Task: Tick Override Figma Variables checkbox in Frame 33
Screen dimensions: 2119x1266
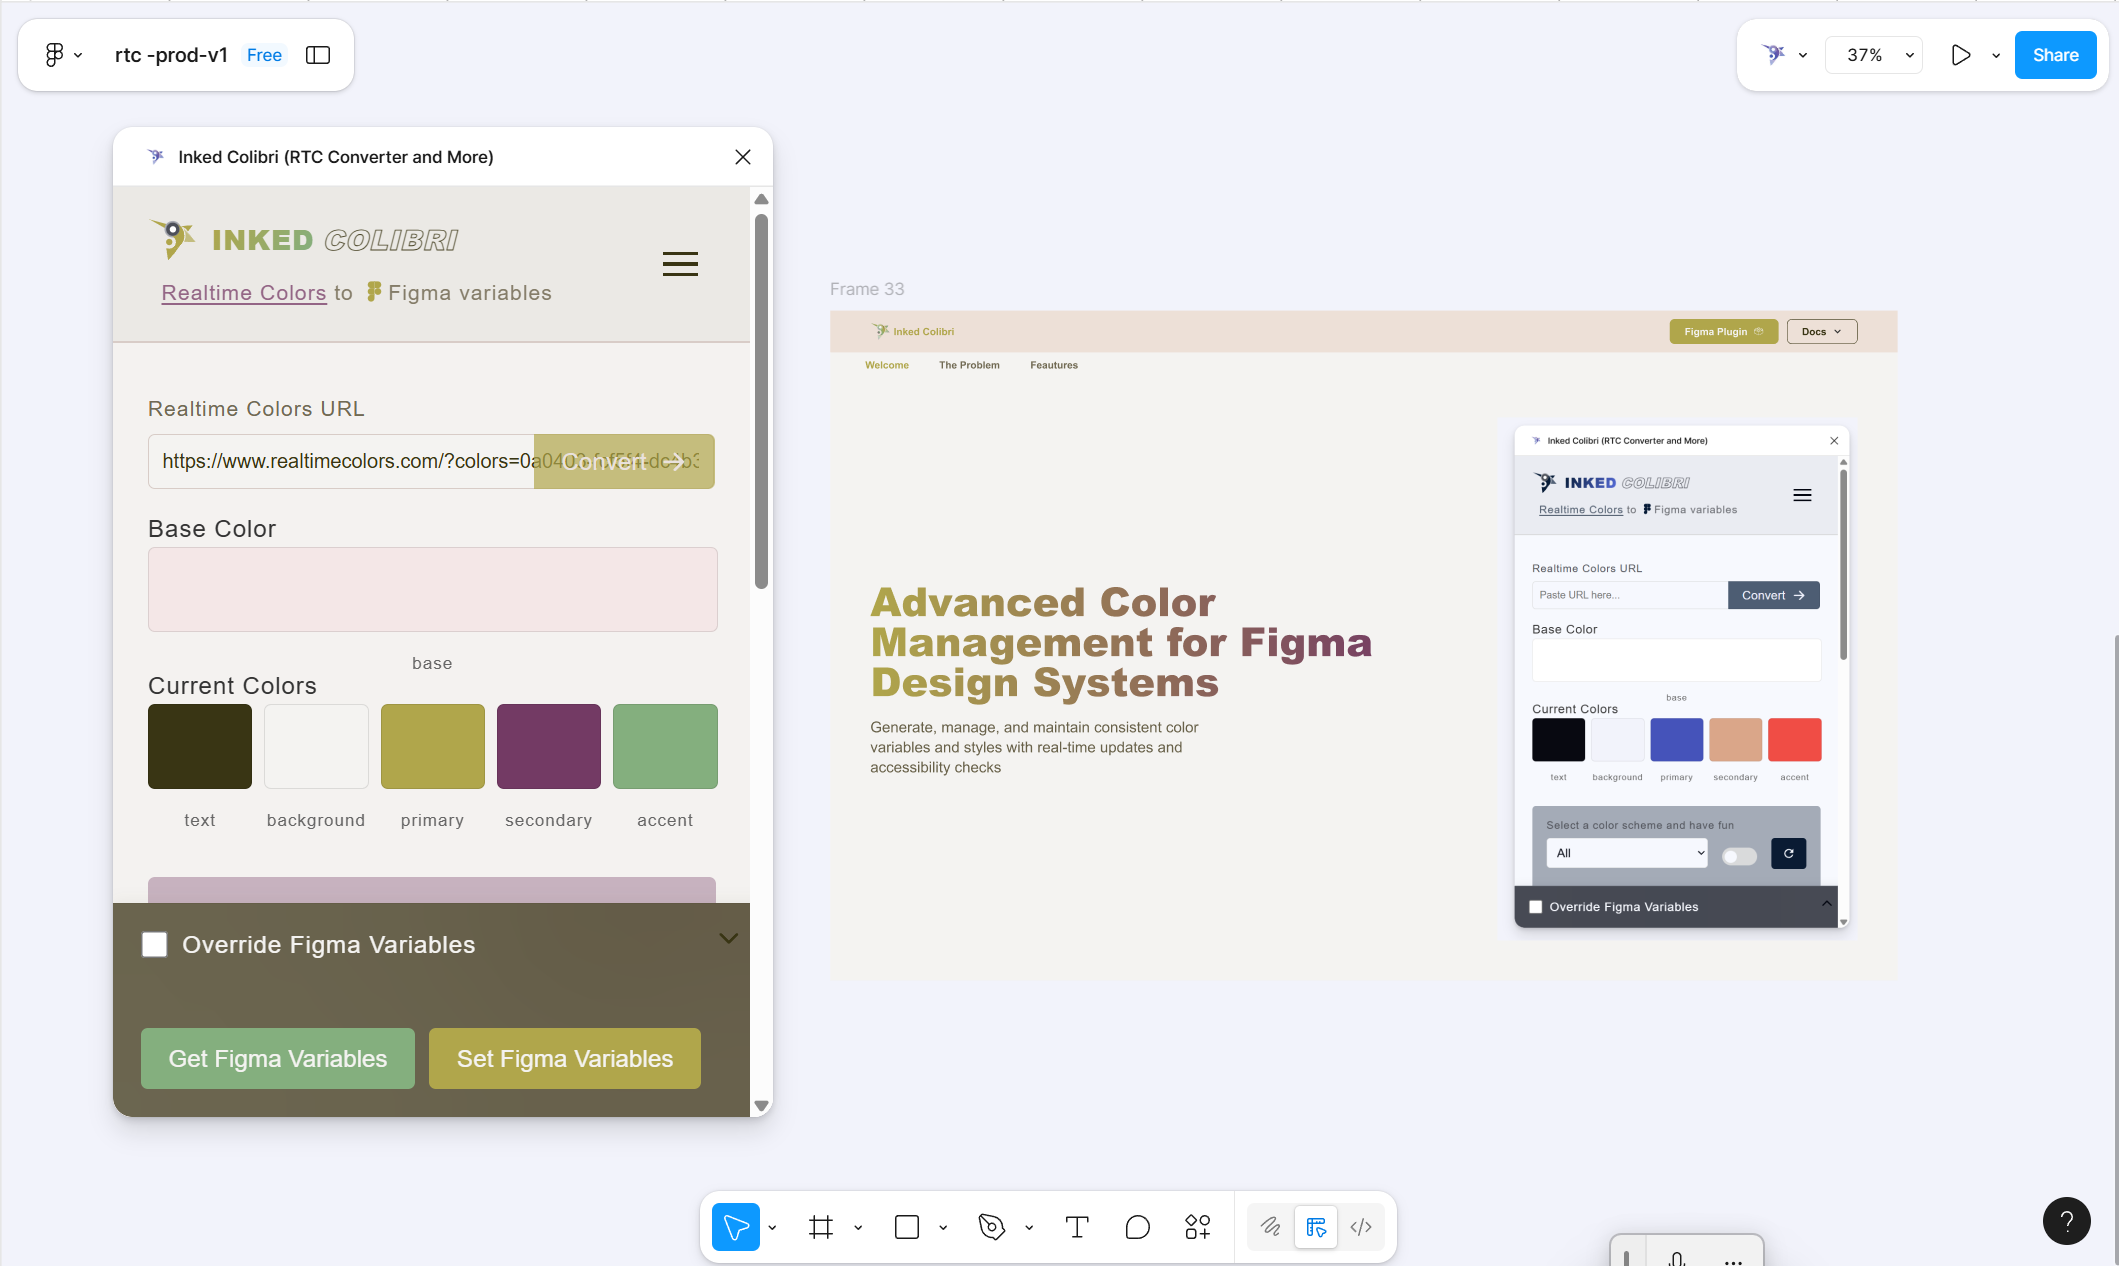Action: (1536, 907)
